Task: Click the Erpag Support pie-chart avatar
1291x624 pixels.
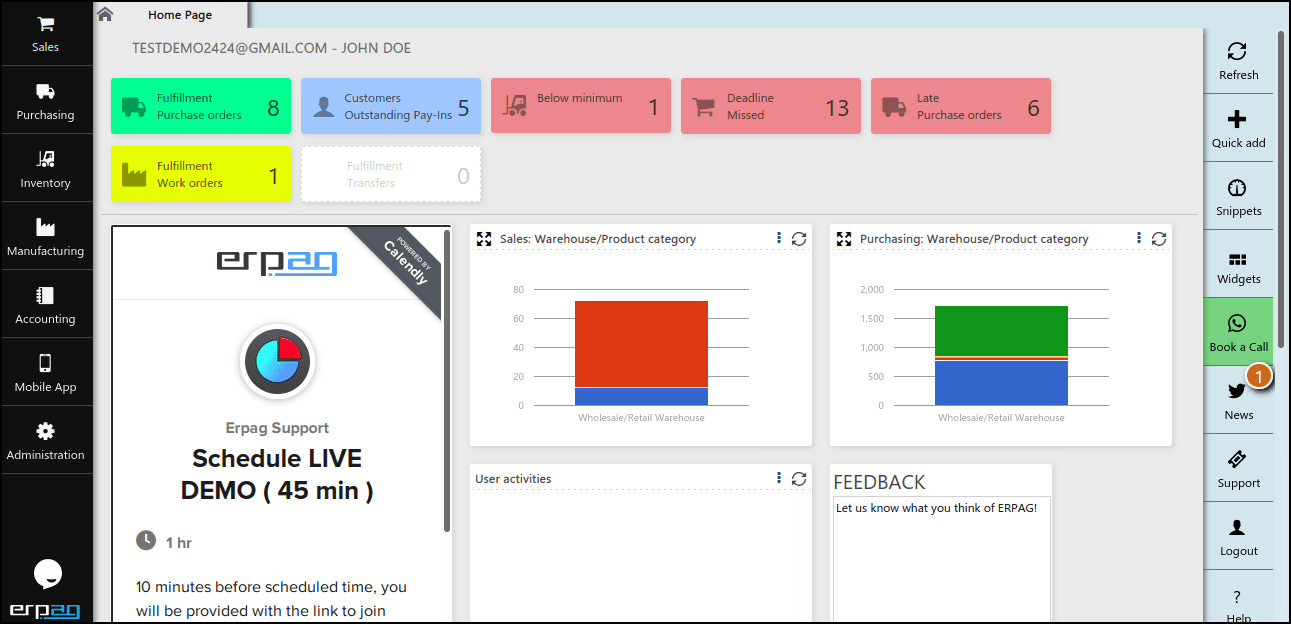Action: point(277,362)
